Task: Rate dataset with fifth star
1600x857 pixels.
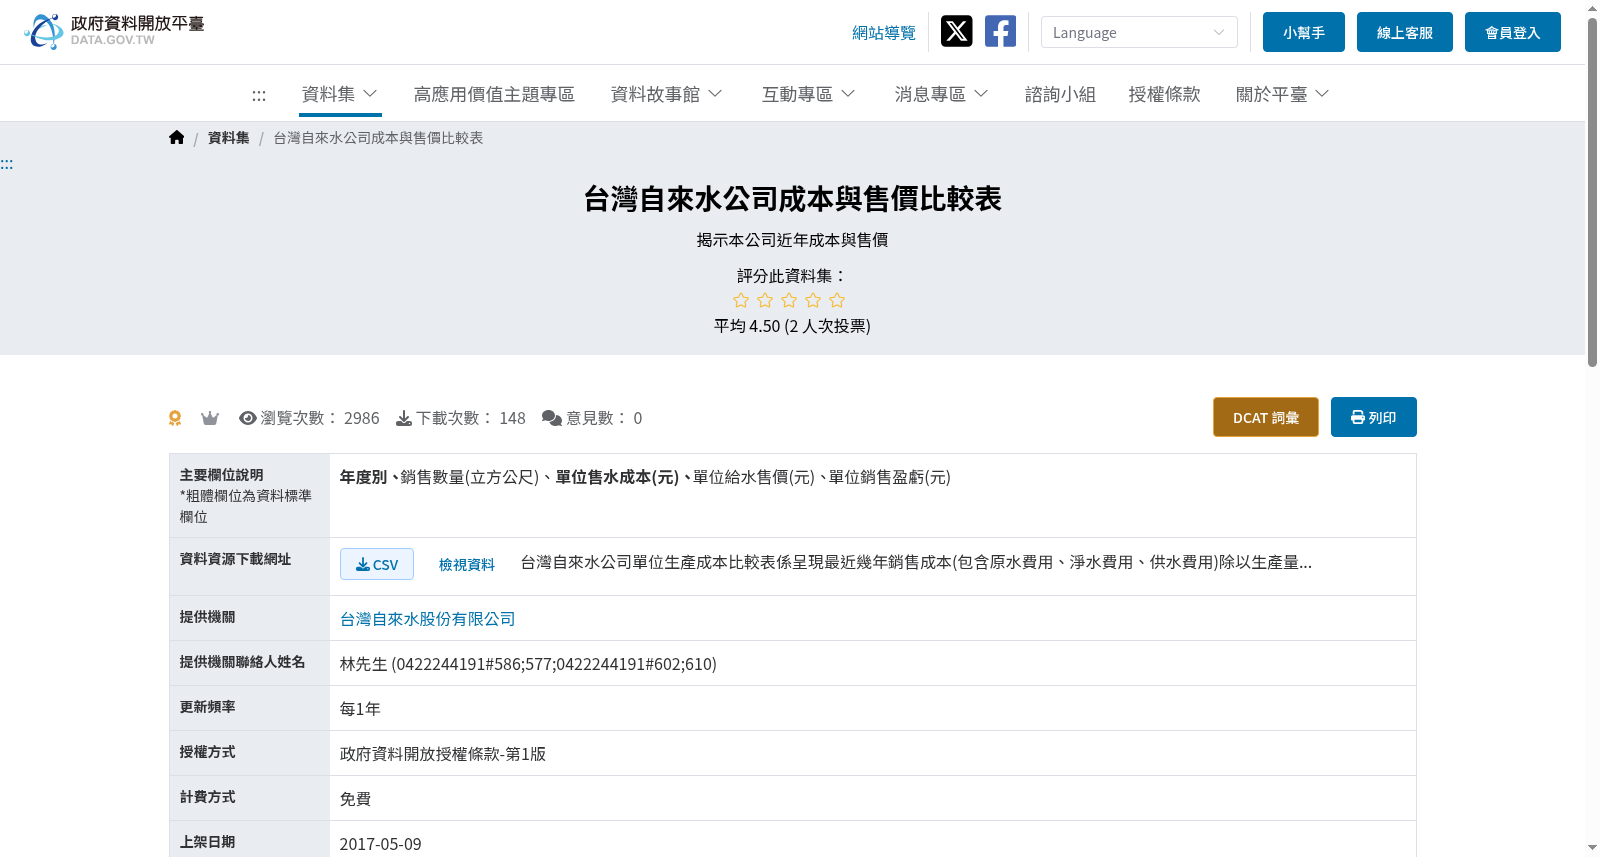Action: (837, 300)
